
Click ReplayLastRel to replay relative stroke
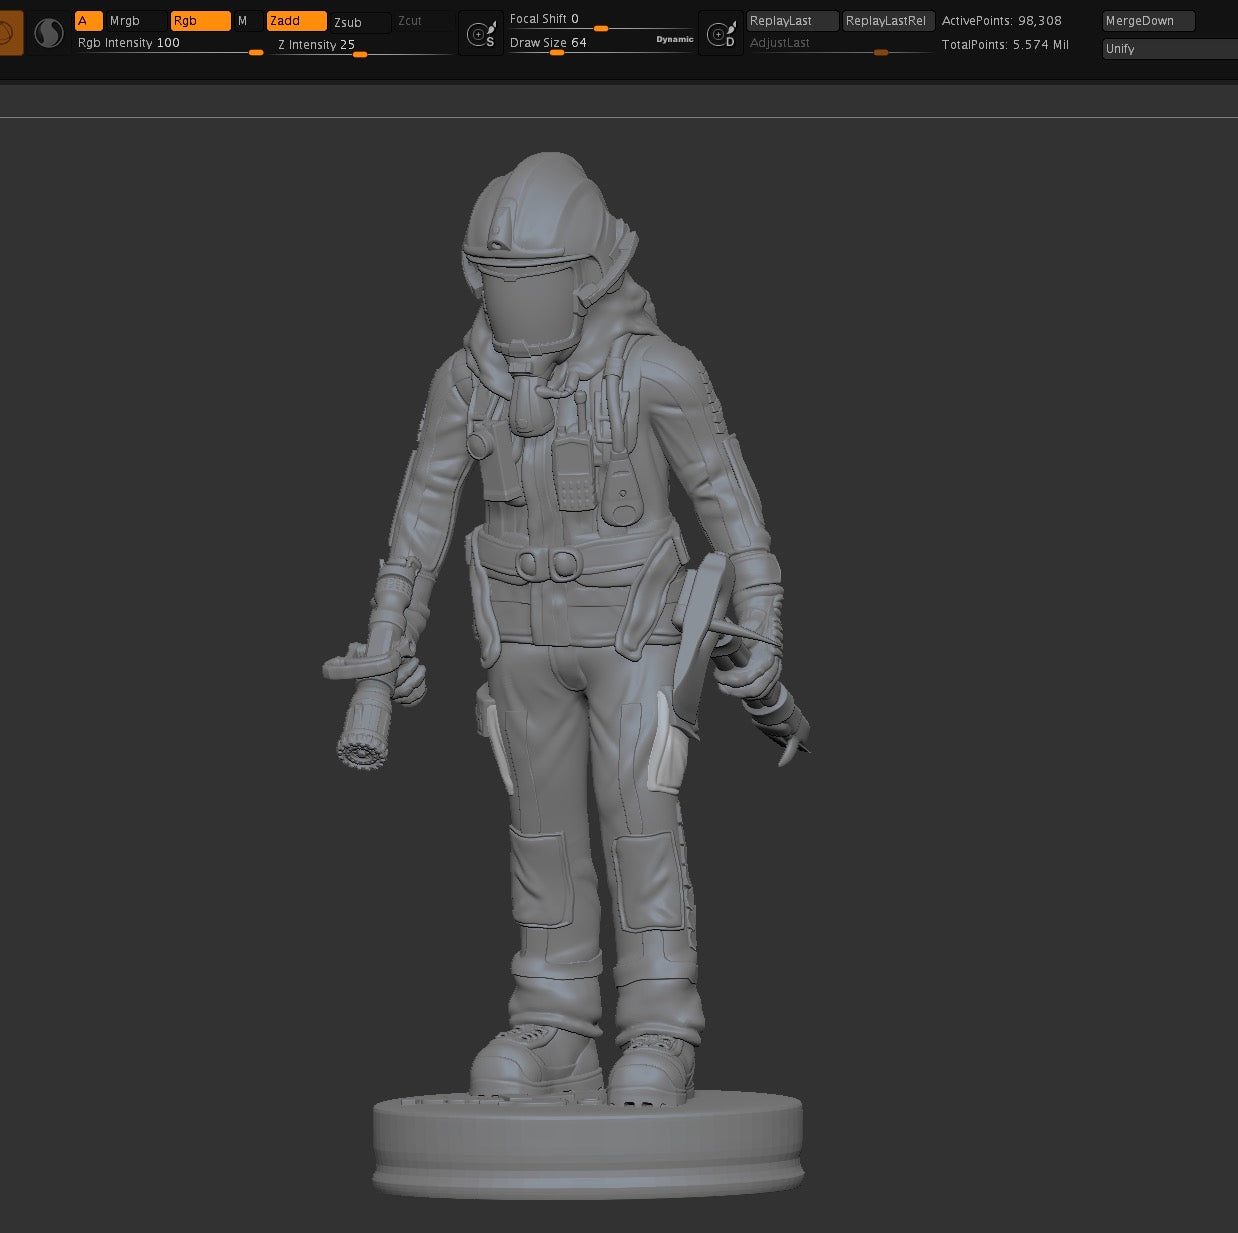[x=888, y=20]
